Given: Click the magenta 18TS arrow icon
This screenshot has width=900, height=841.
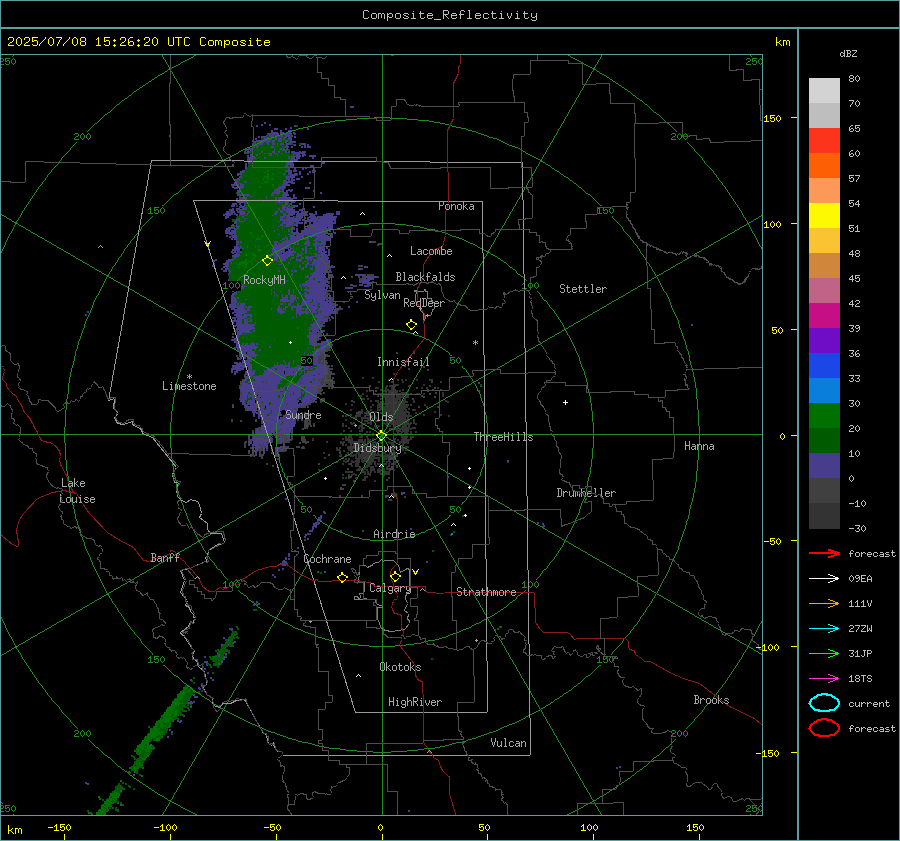Looking at the screenshot, I should point(824,679).
